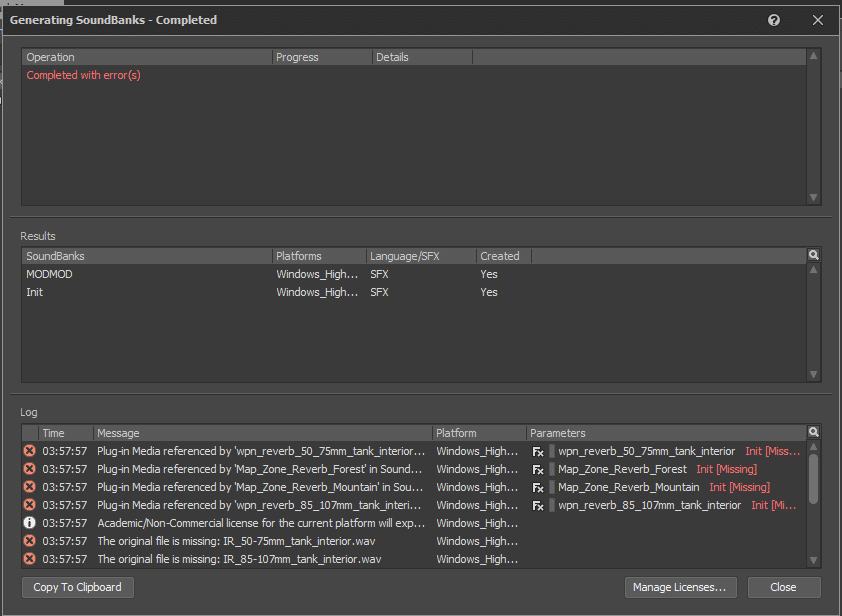Click scroll up arrow in Results panel
This screenshot has height=616, width=842.
click(x=814, y=270)
